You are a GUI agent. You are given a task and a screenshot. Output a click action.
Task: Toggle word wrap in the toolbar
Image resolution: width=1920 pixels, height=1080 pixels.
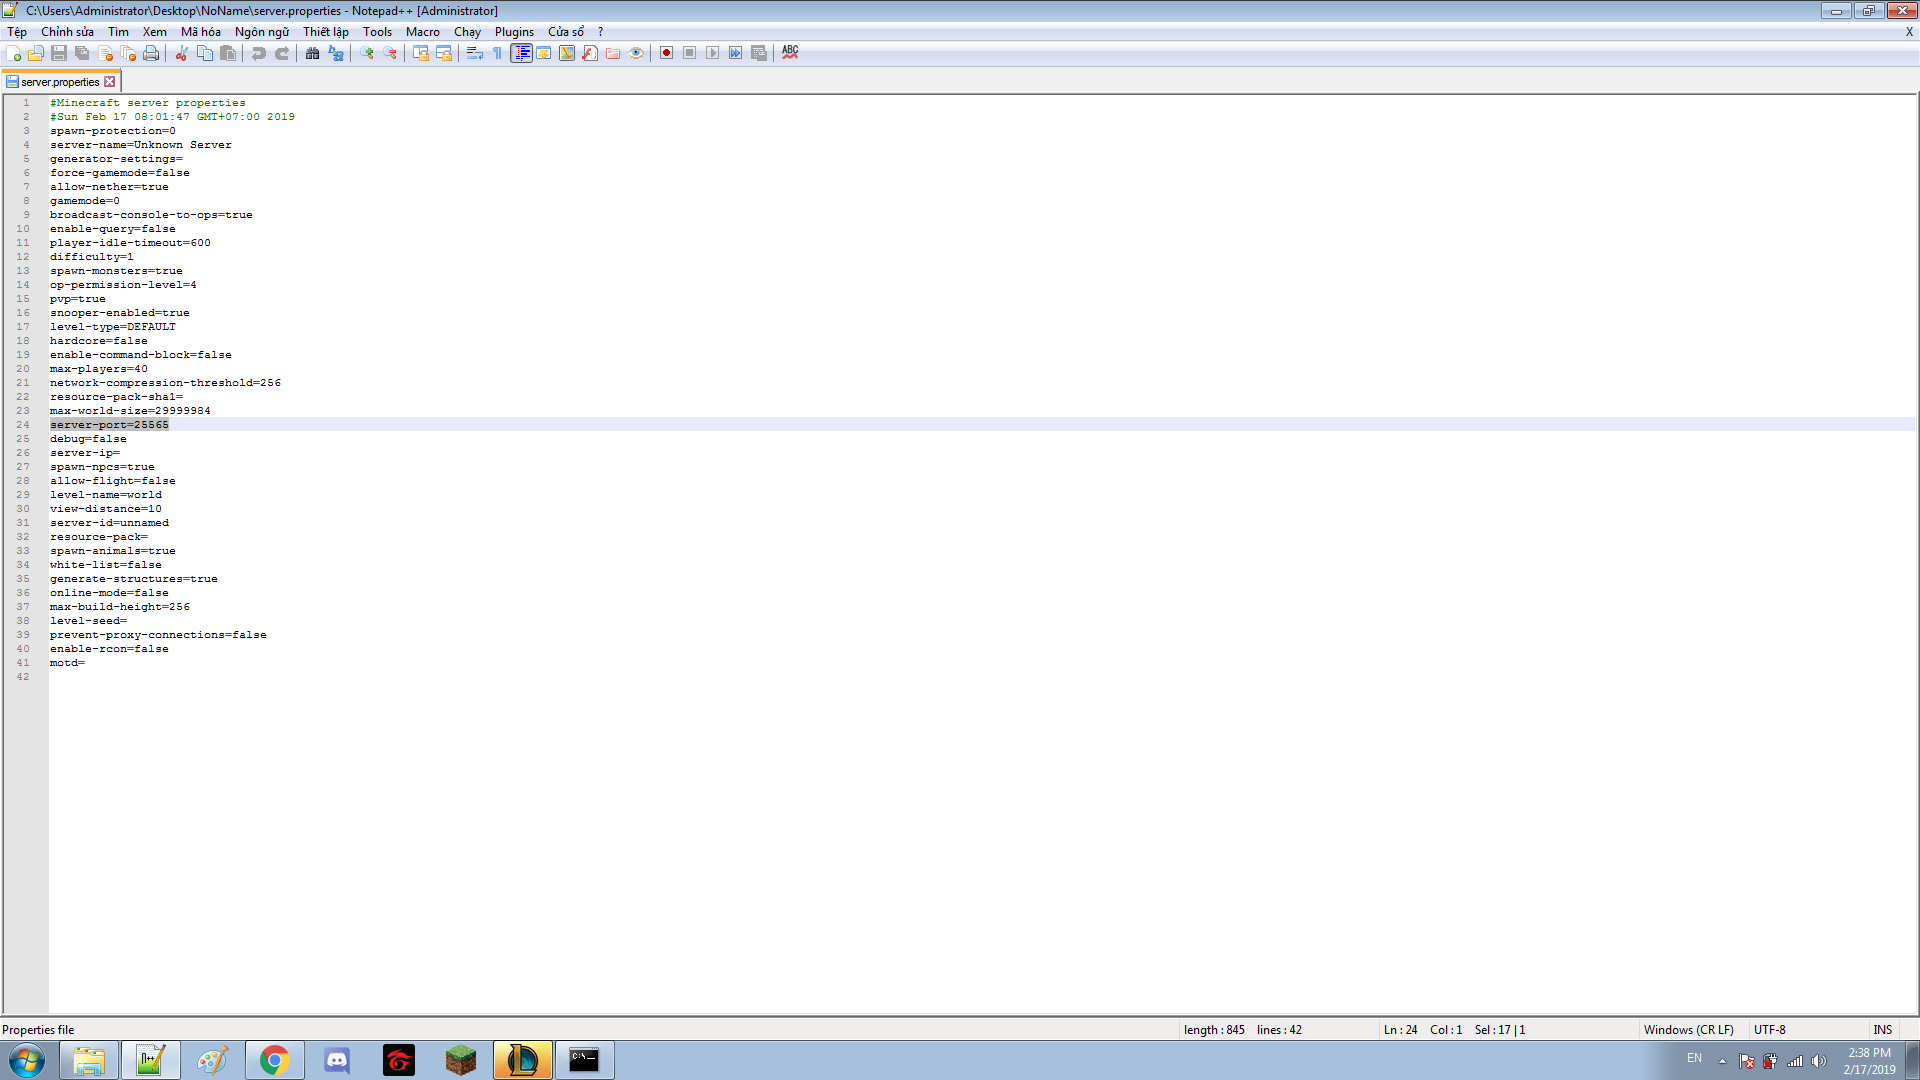click(475, 53)
